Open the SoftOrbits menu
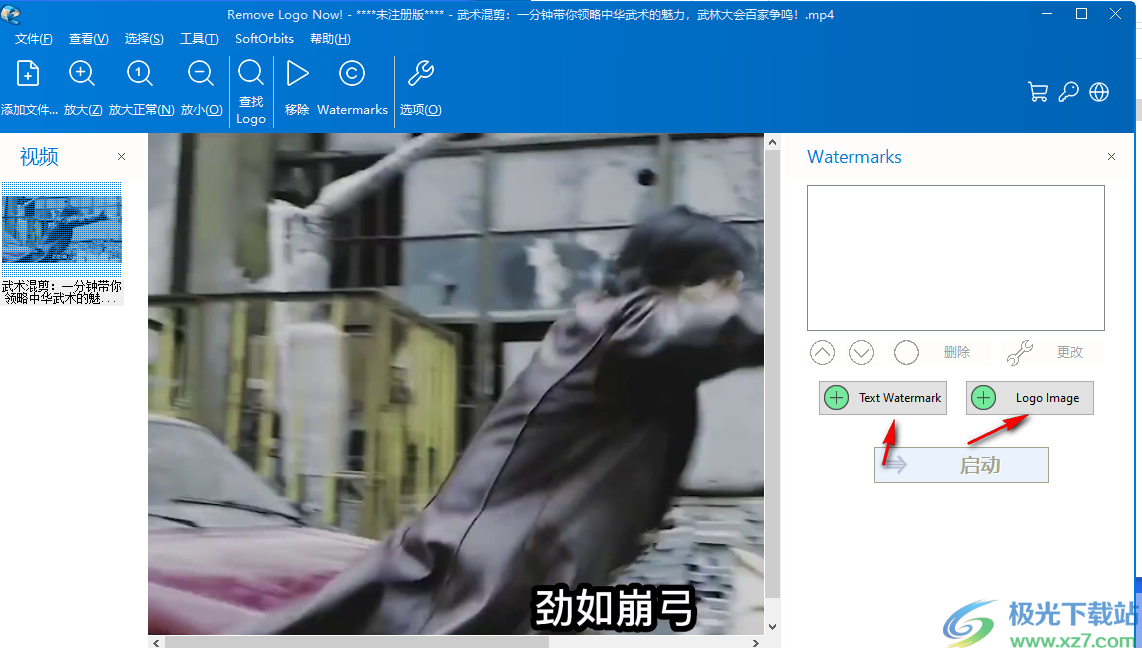Screen dimensions: 1142x648 coord(263,38)
